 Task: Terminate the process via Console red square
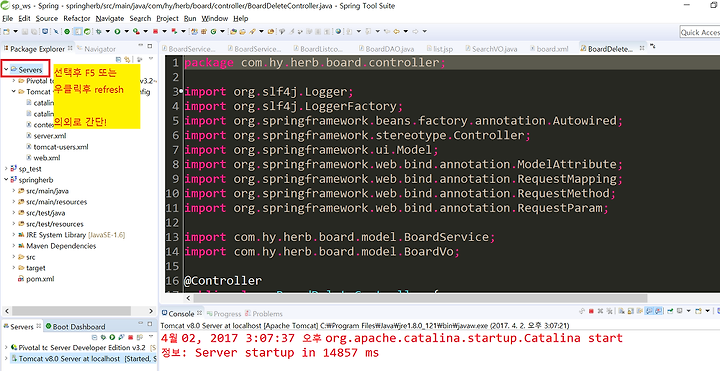[x=591, y=311]
